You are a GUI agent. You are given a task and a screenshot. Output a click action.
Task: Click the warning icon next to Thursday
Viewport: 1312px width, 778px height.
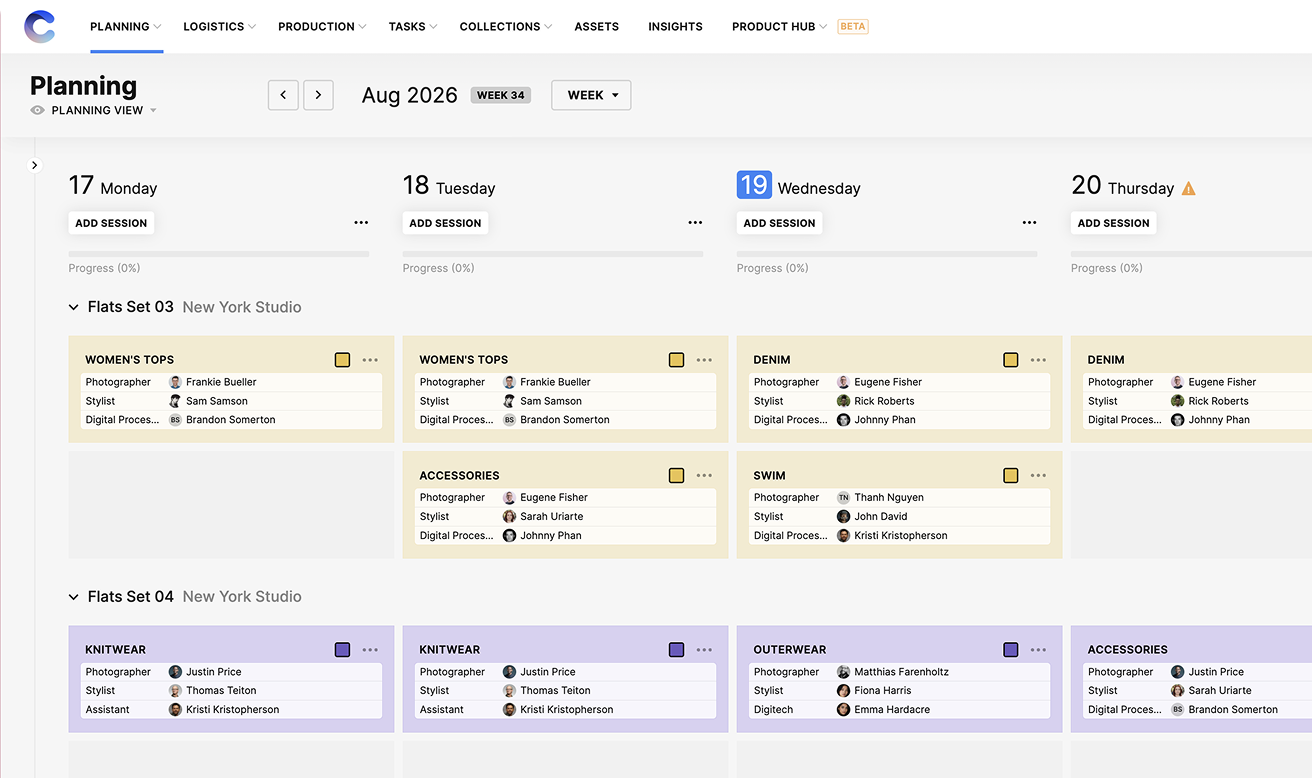pos(1188,188)
